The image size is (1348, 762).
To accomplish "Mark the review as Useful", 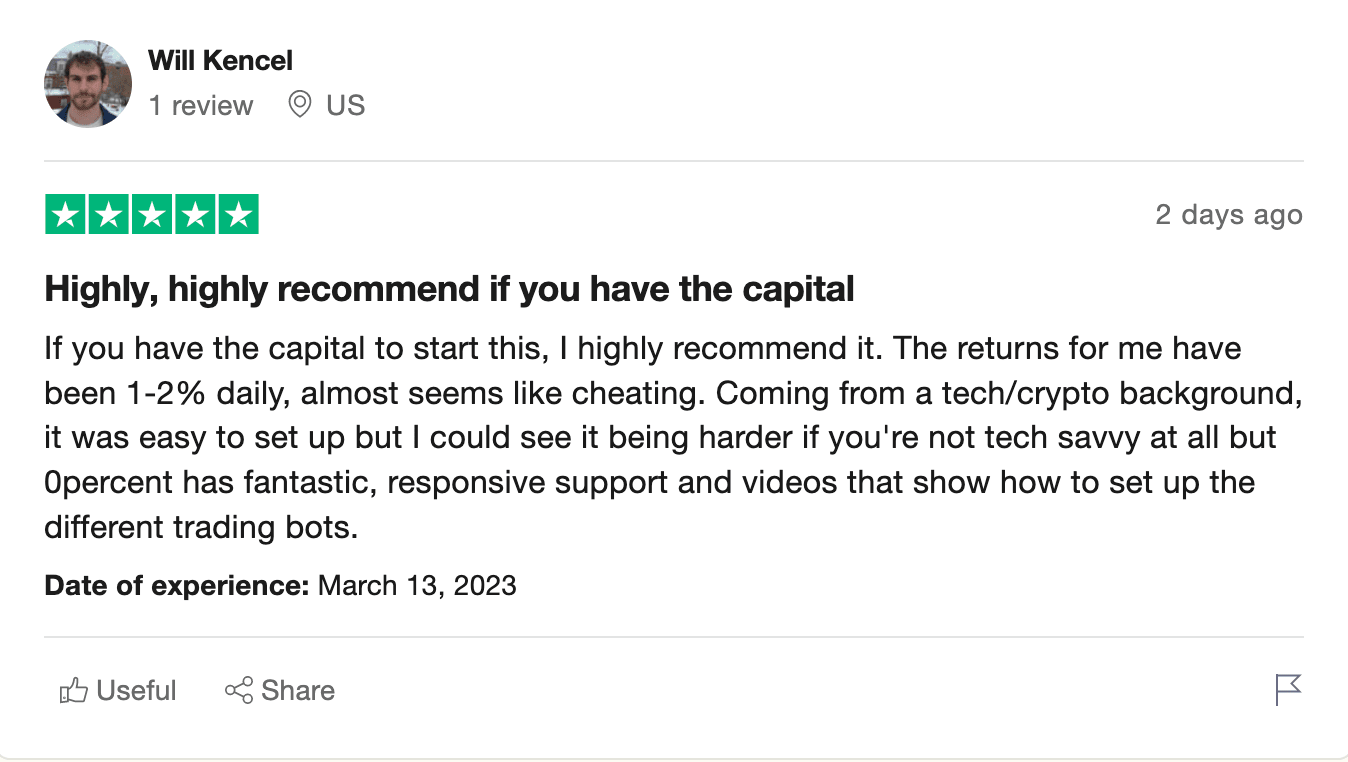I will click(118, 691).
